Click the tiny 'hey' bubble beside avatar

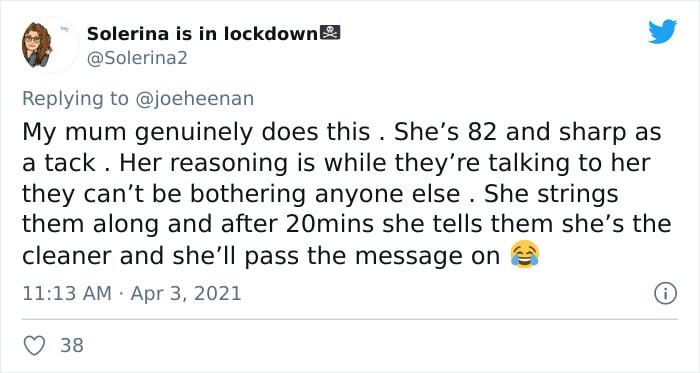(63, 28)
